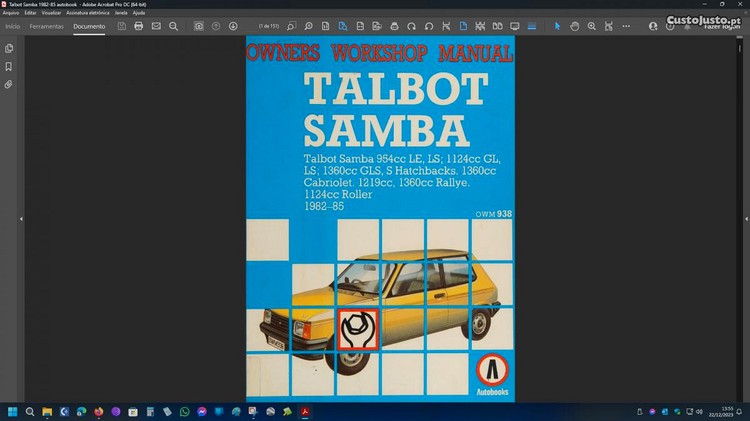Viewport: 750px width, 421px height.
Task: Open the page thumbnails panel
Action: (9, 48)
